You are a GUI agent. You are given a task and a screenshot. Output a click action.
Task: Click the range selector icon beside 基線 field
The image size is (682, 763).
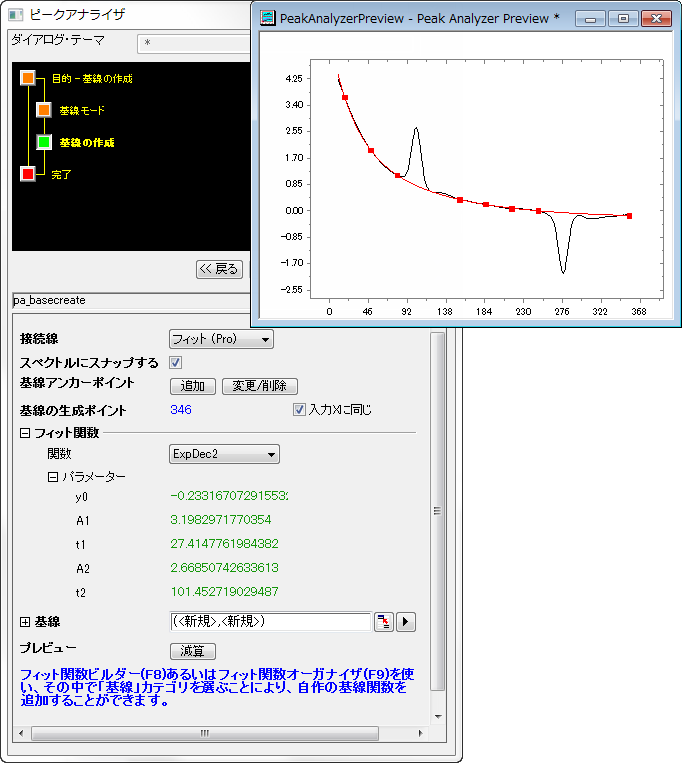pyautogui.click(x=383, y=622)
